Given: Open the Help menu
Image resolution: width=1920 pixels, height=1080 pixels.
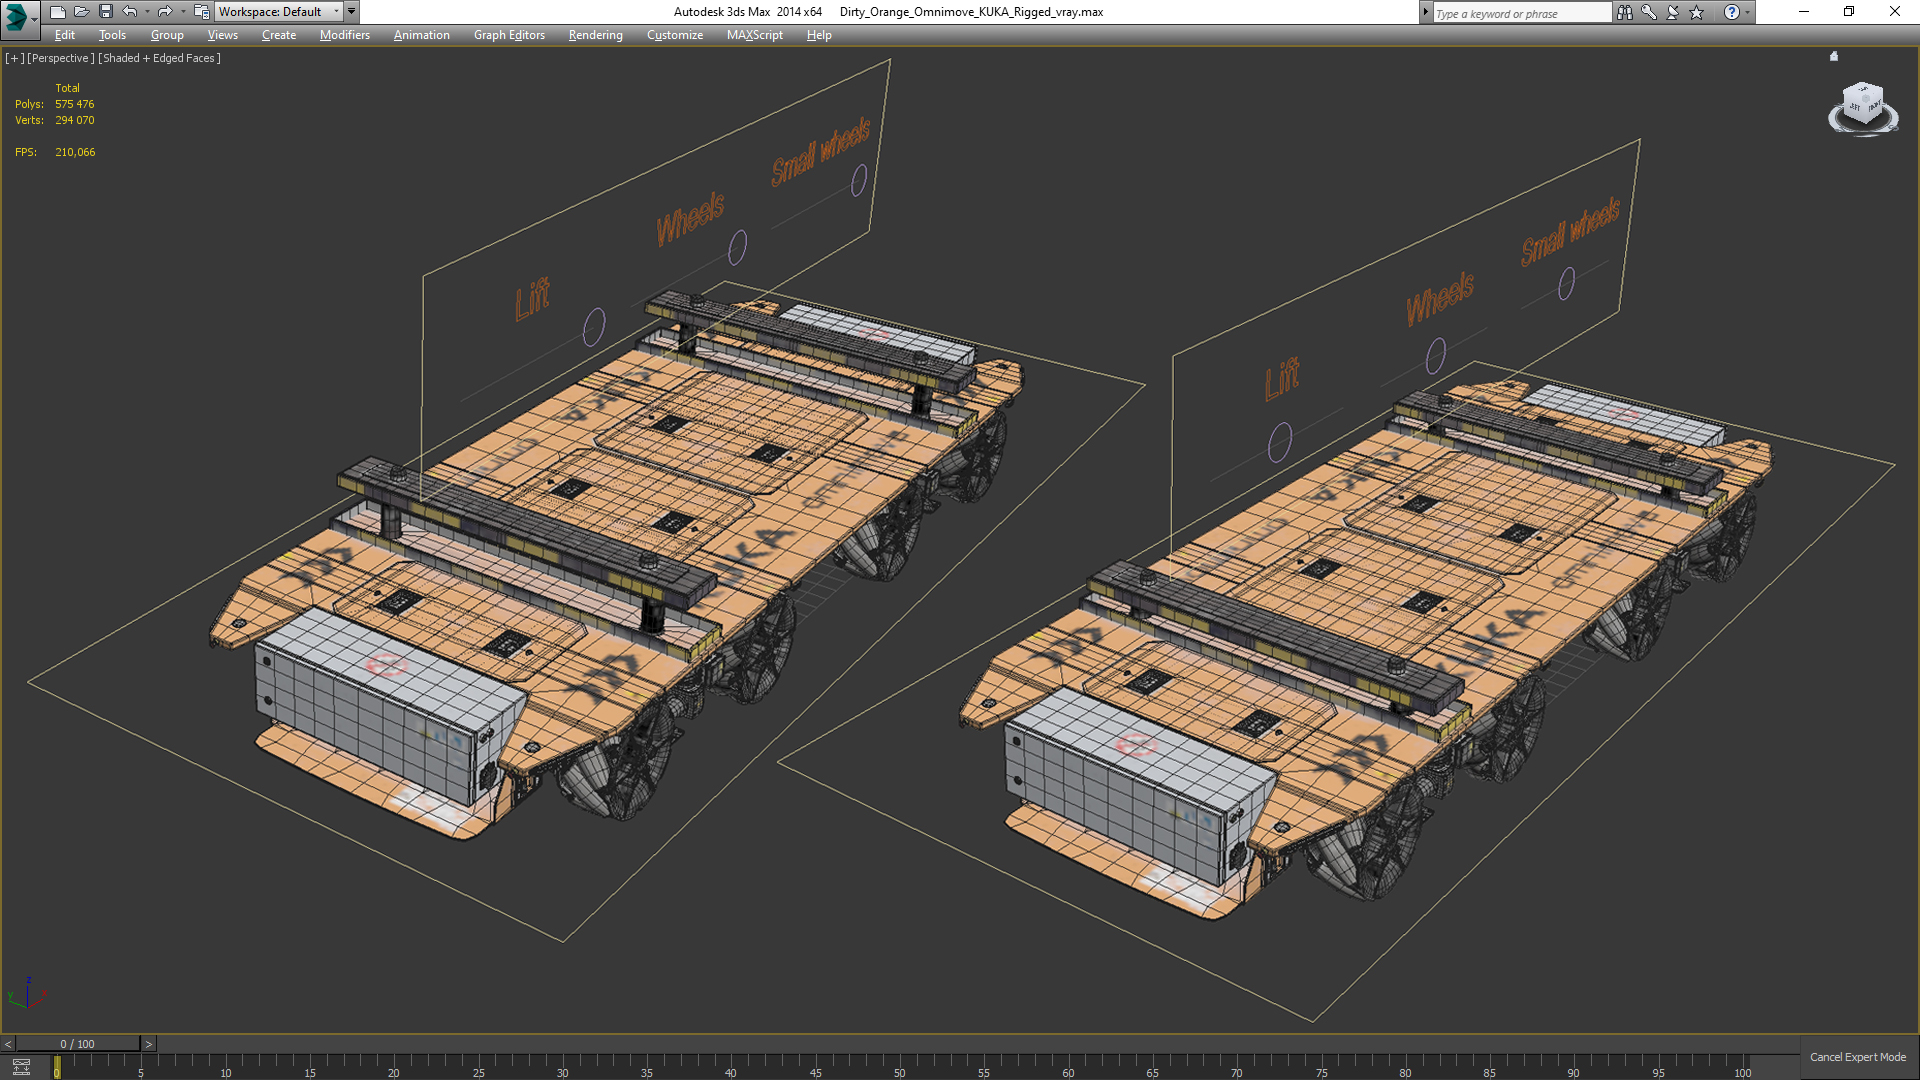Looking at the screenshot, I should coord(819,35).
